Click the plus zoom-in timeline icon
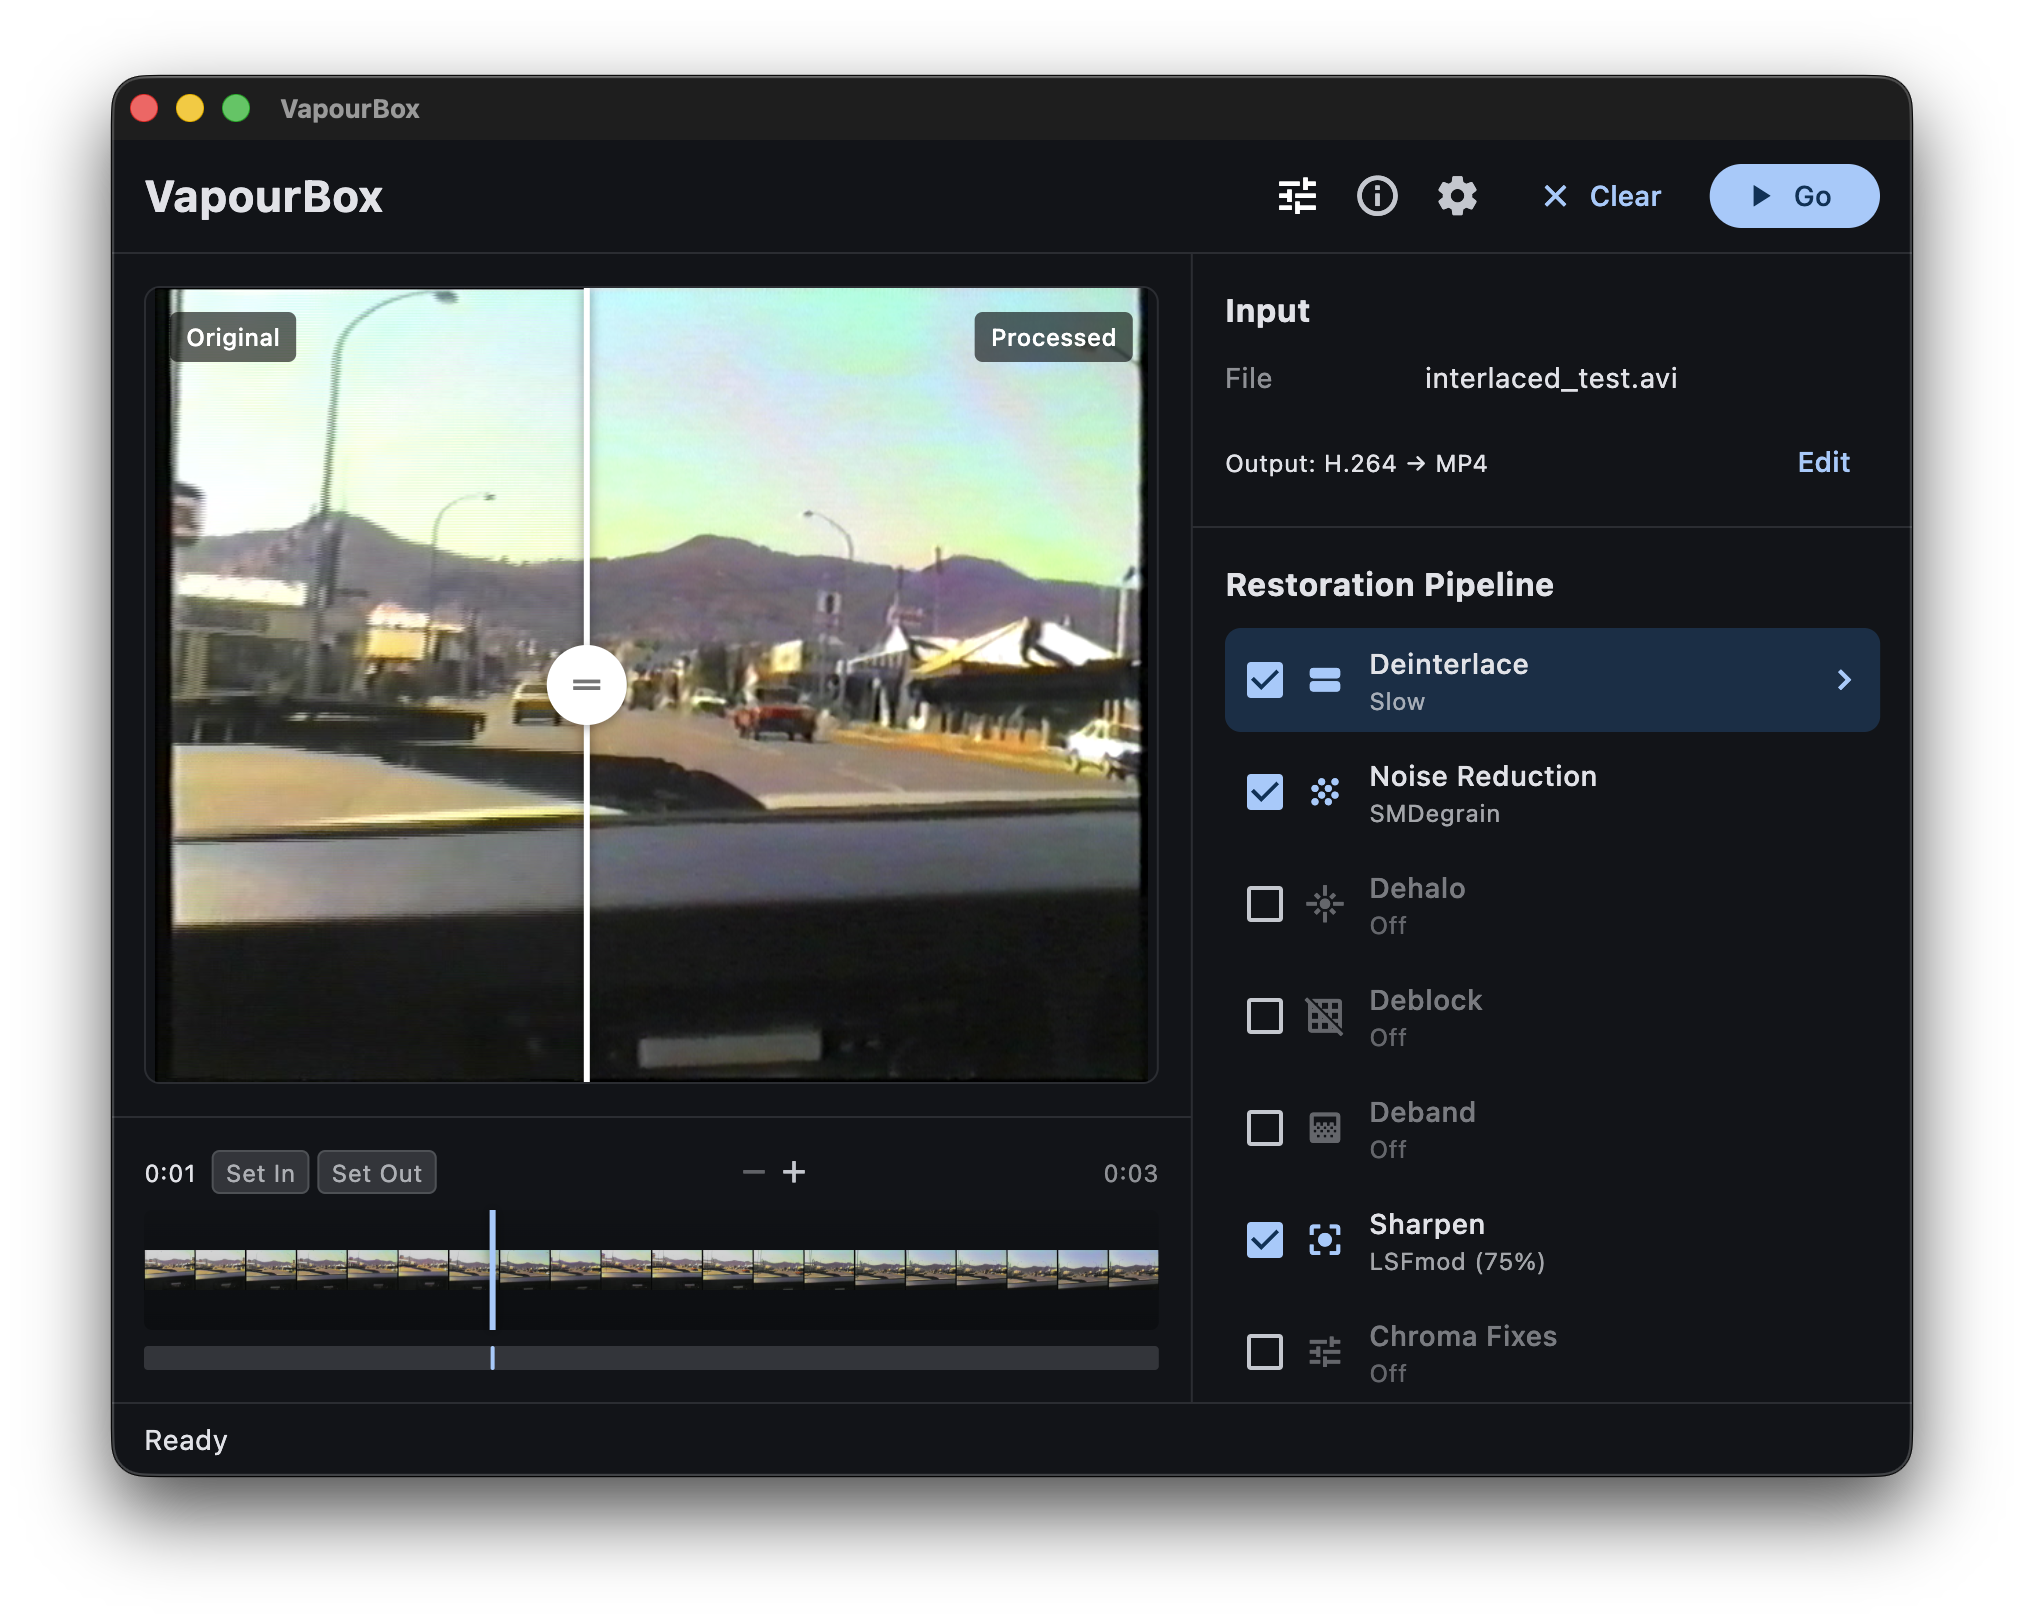The image size is (2024, 1624). (x=794, y=1172)
